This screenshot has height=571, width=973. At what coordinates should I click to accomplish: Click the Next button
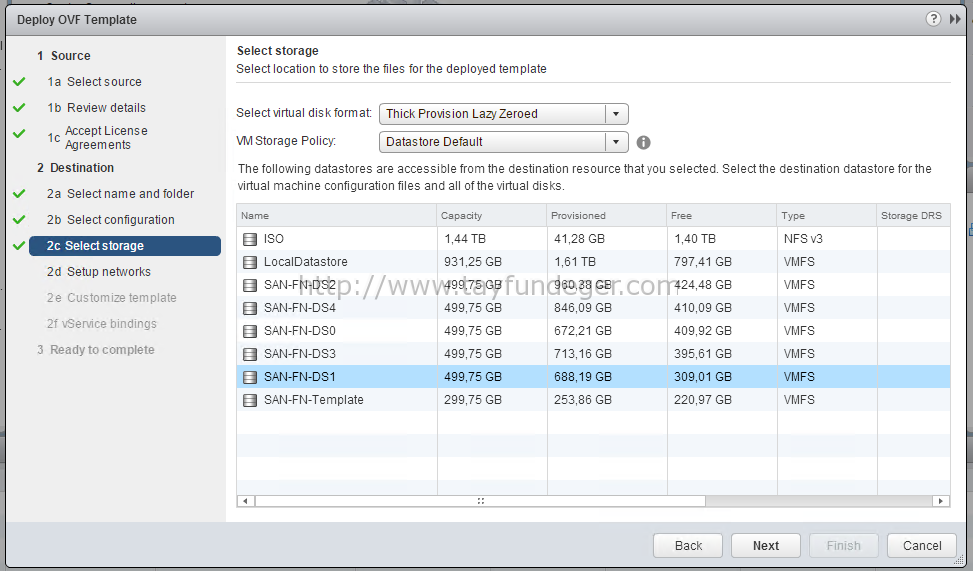pyautogui.click(x=766, y=546)
